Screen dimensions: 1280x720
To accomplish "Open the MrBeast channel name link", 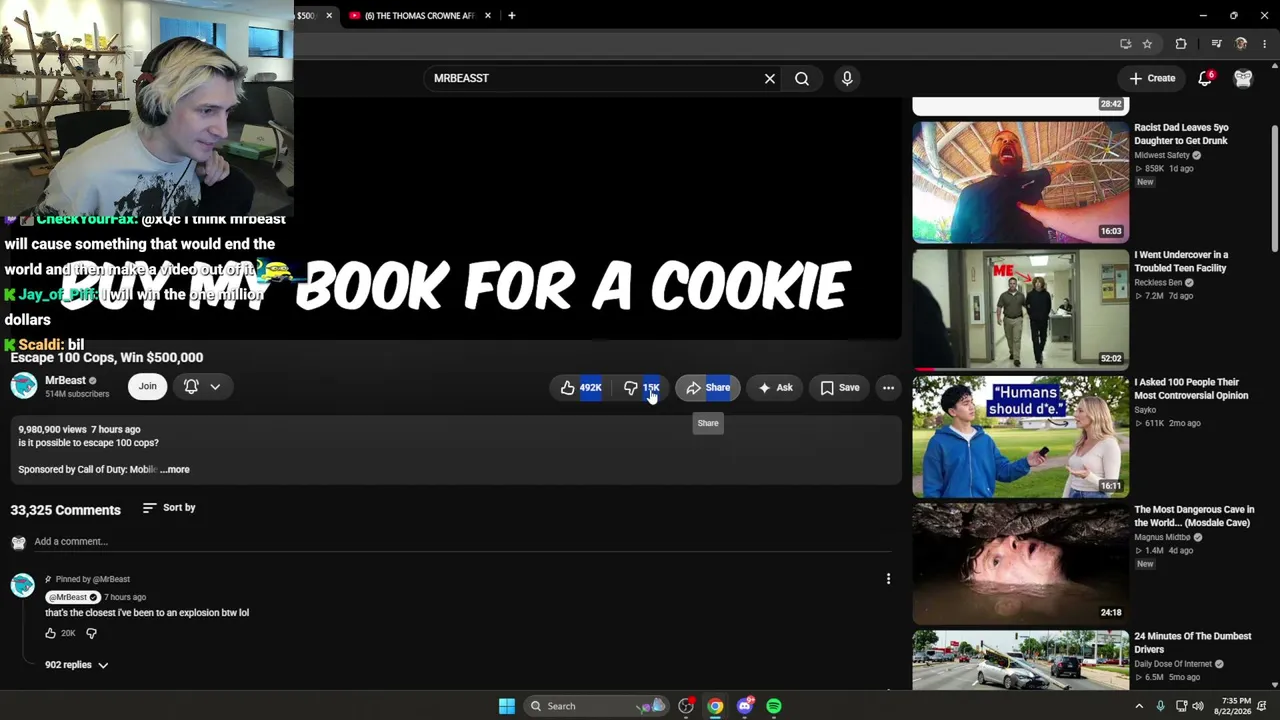I will (x=66, y=380).
